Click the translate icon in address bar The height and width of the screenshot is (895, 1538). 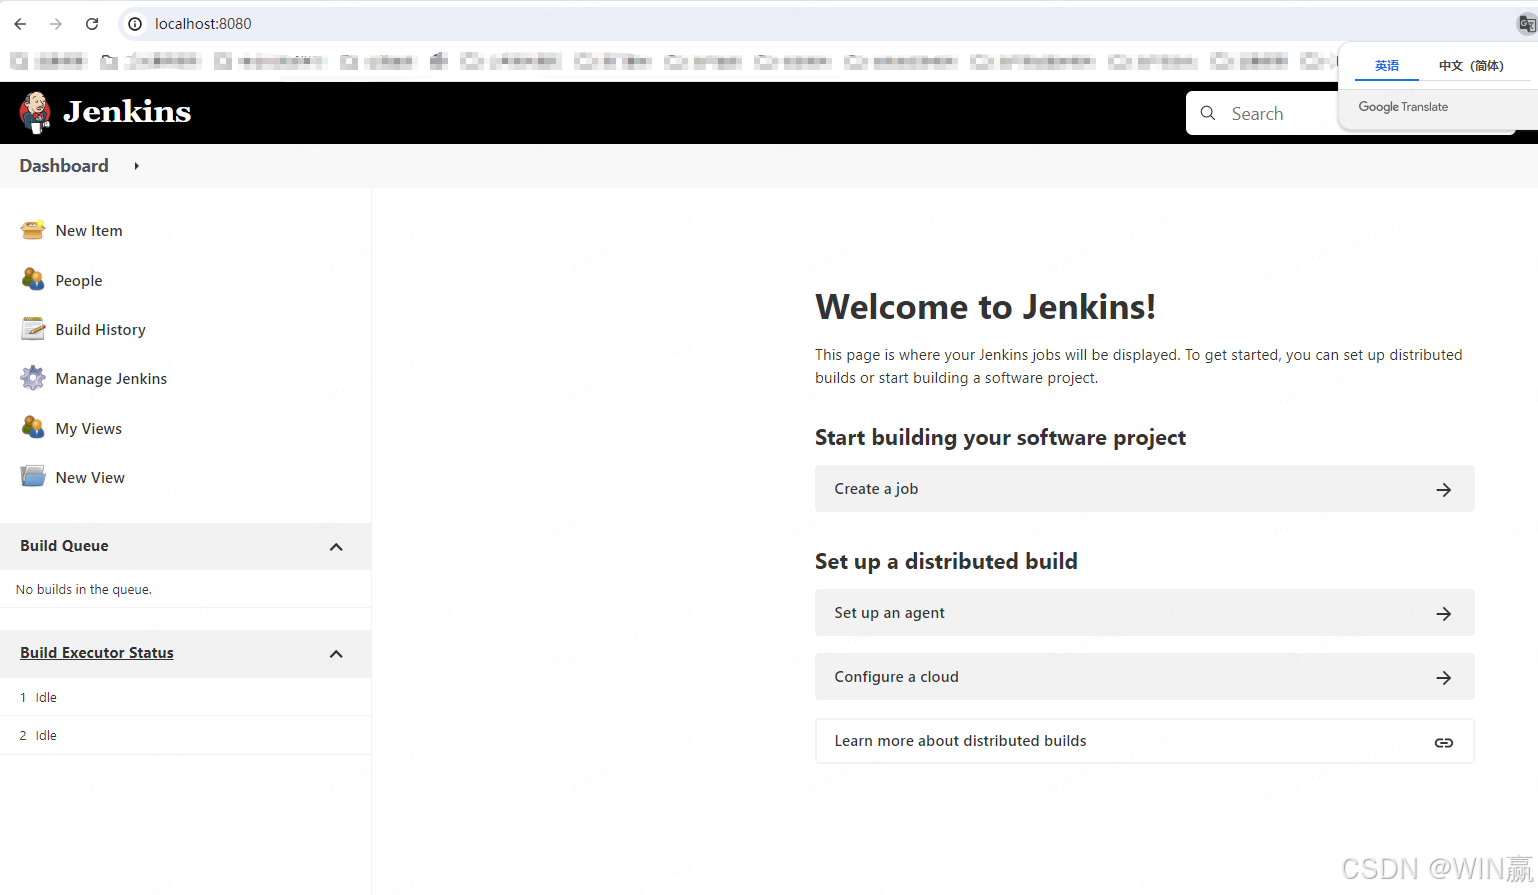click(x=1526, y=24)
